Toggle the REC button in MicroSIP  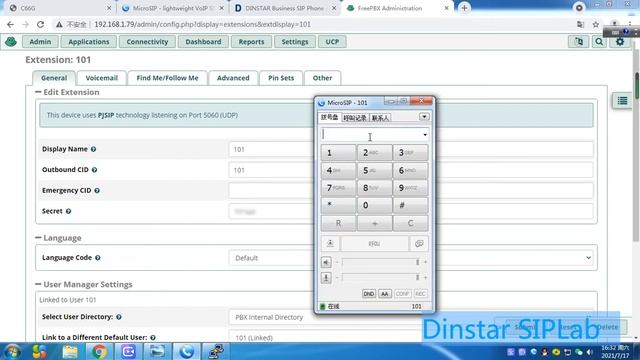tap(420, 294)
